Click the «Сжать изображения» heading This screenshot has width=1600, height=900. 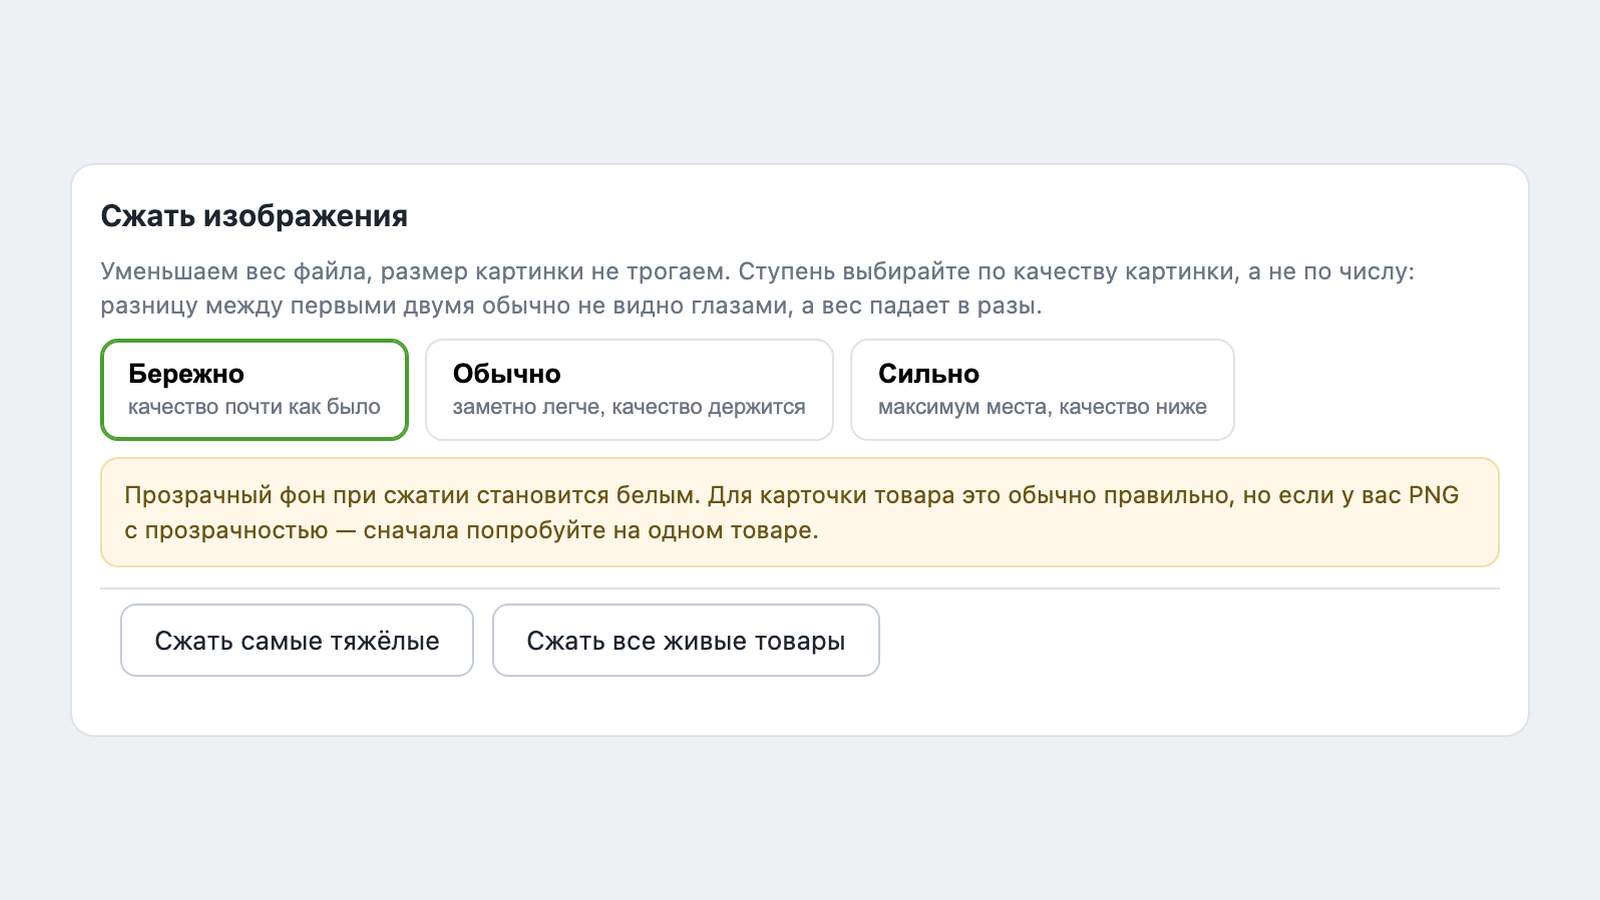coord(254,216)
